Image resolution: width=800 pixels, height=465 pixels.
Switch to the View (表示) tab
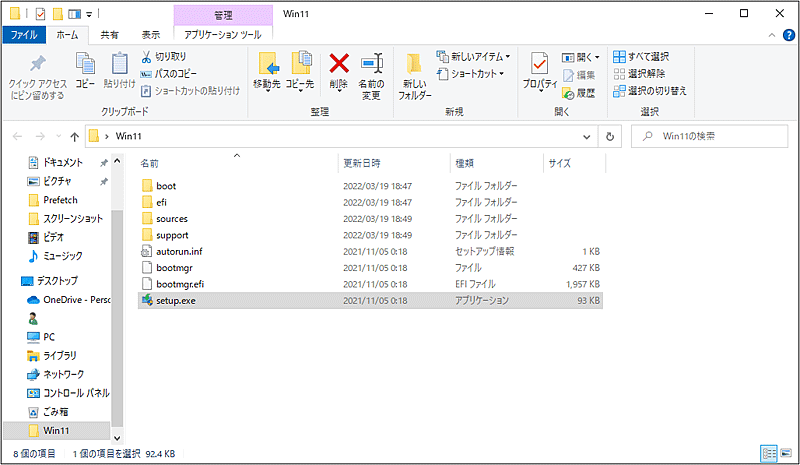click(x=151, y=35)
